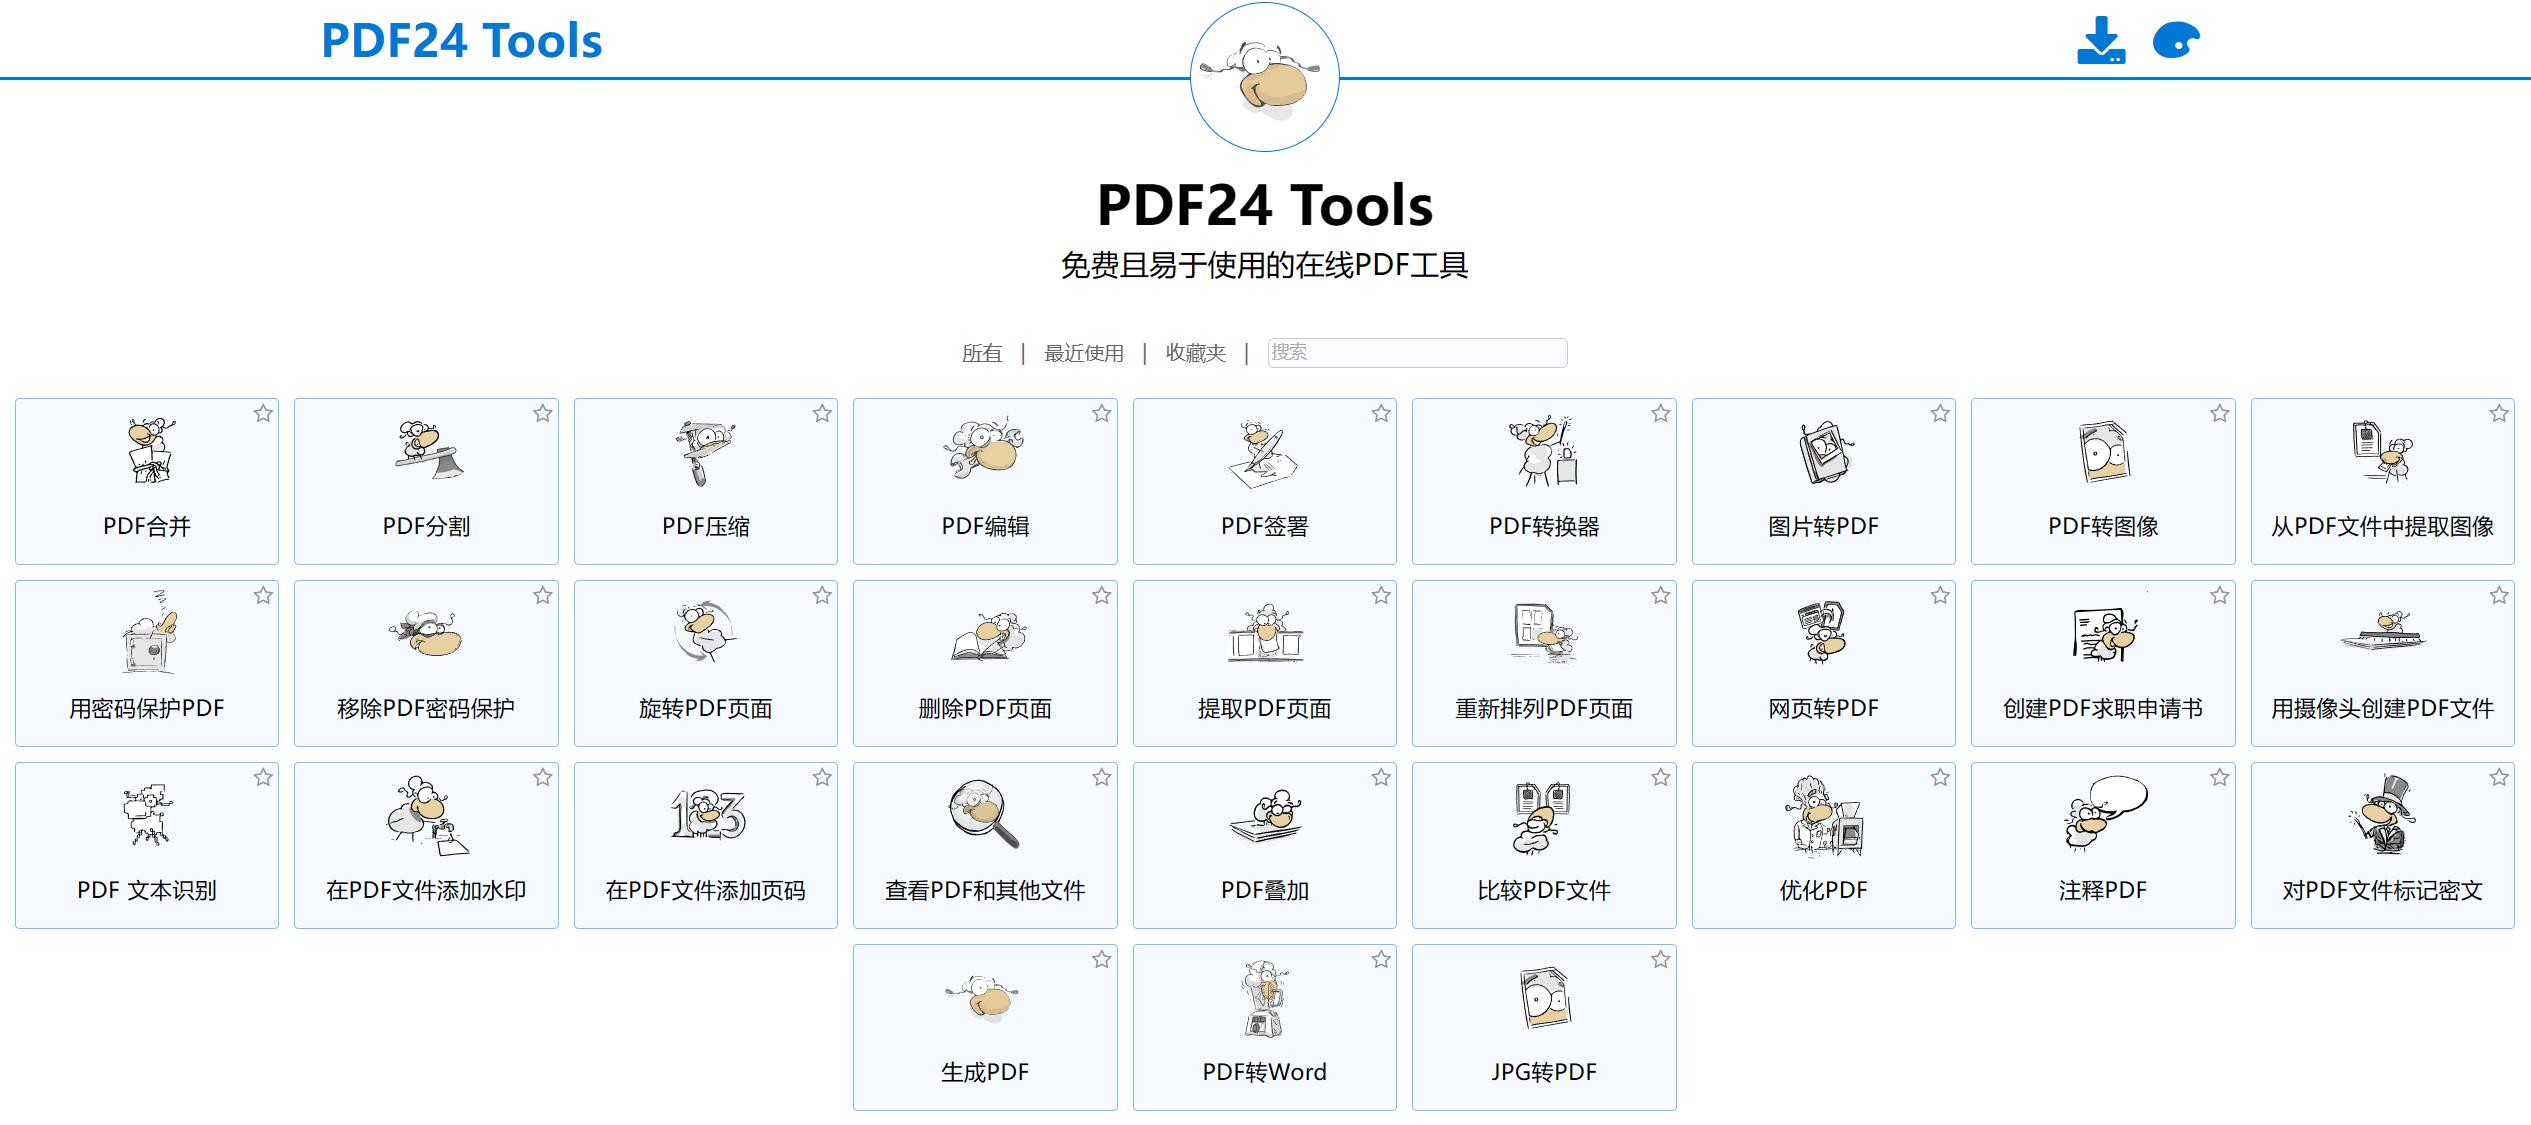Star the PDF 文本识别 tile
Image resolution: width=2531 pixels, height=1125 pixels.
[263, 777]
